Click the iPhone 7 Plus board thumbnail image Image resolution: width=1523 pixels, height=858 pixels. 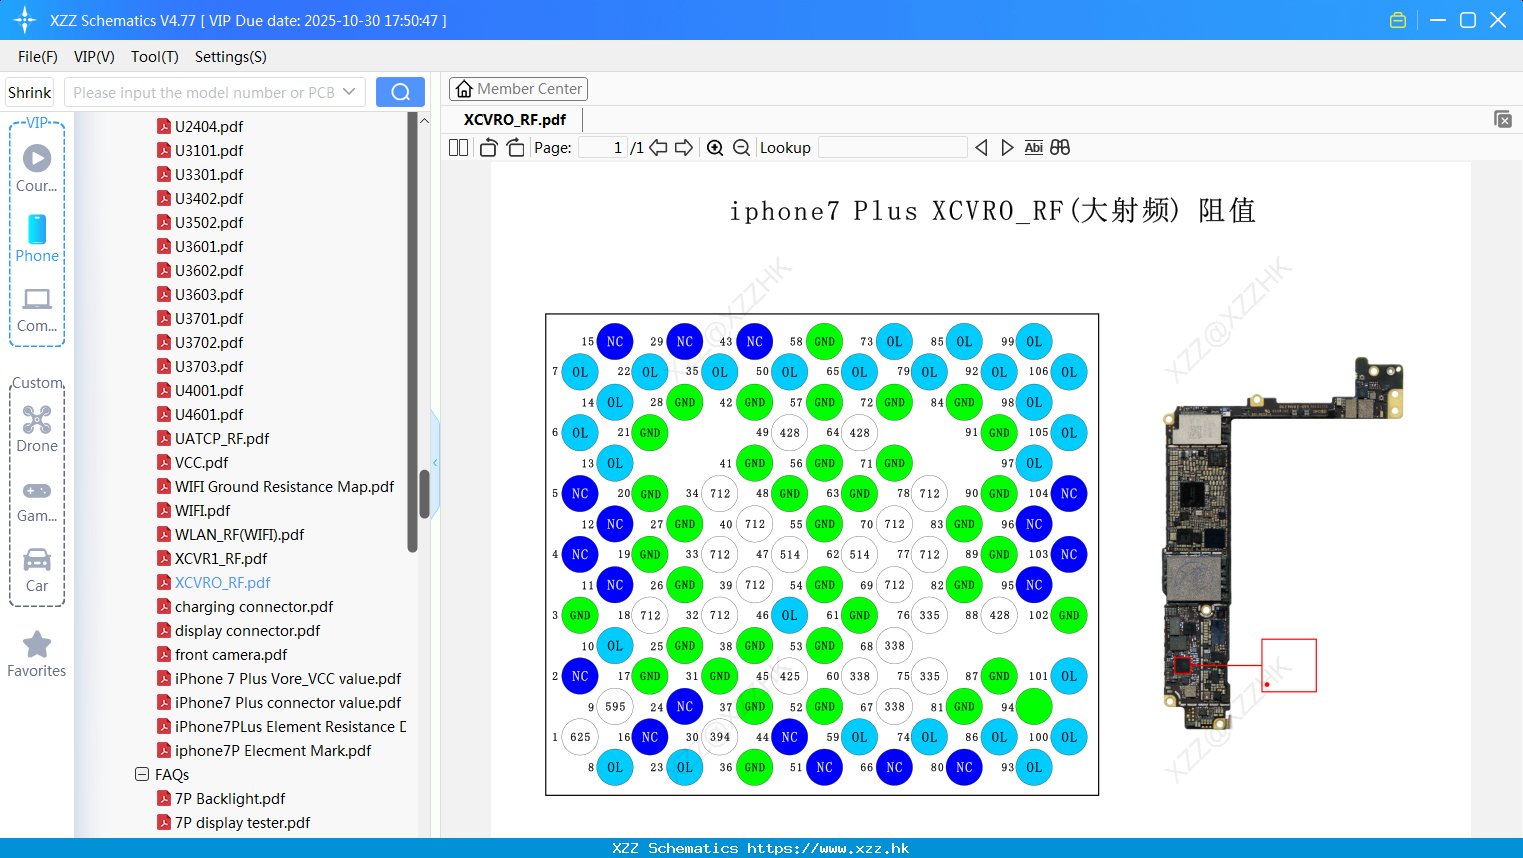[x=1283, y=543]
